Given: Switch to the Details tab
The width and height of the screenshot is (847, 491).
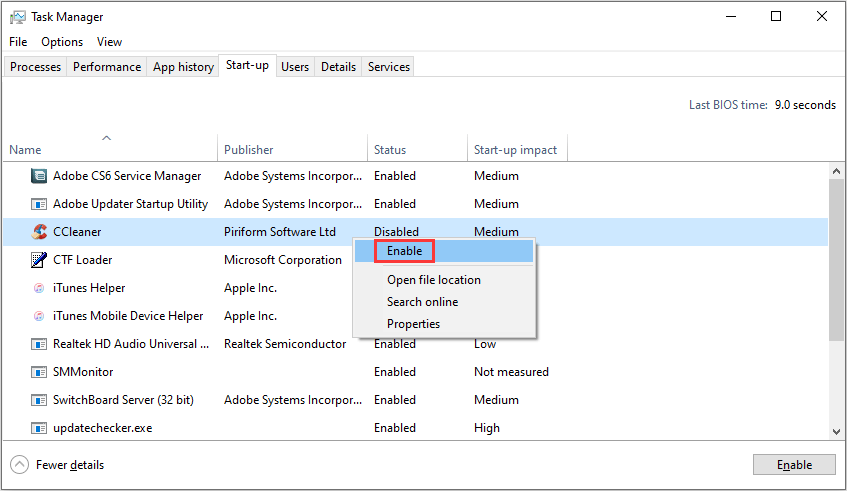Looking at the screenshot, I should (x=338, y=67).
